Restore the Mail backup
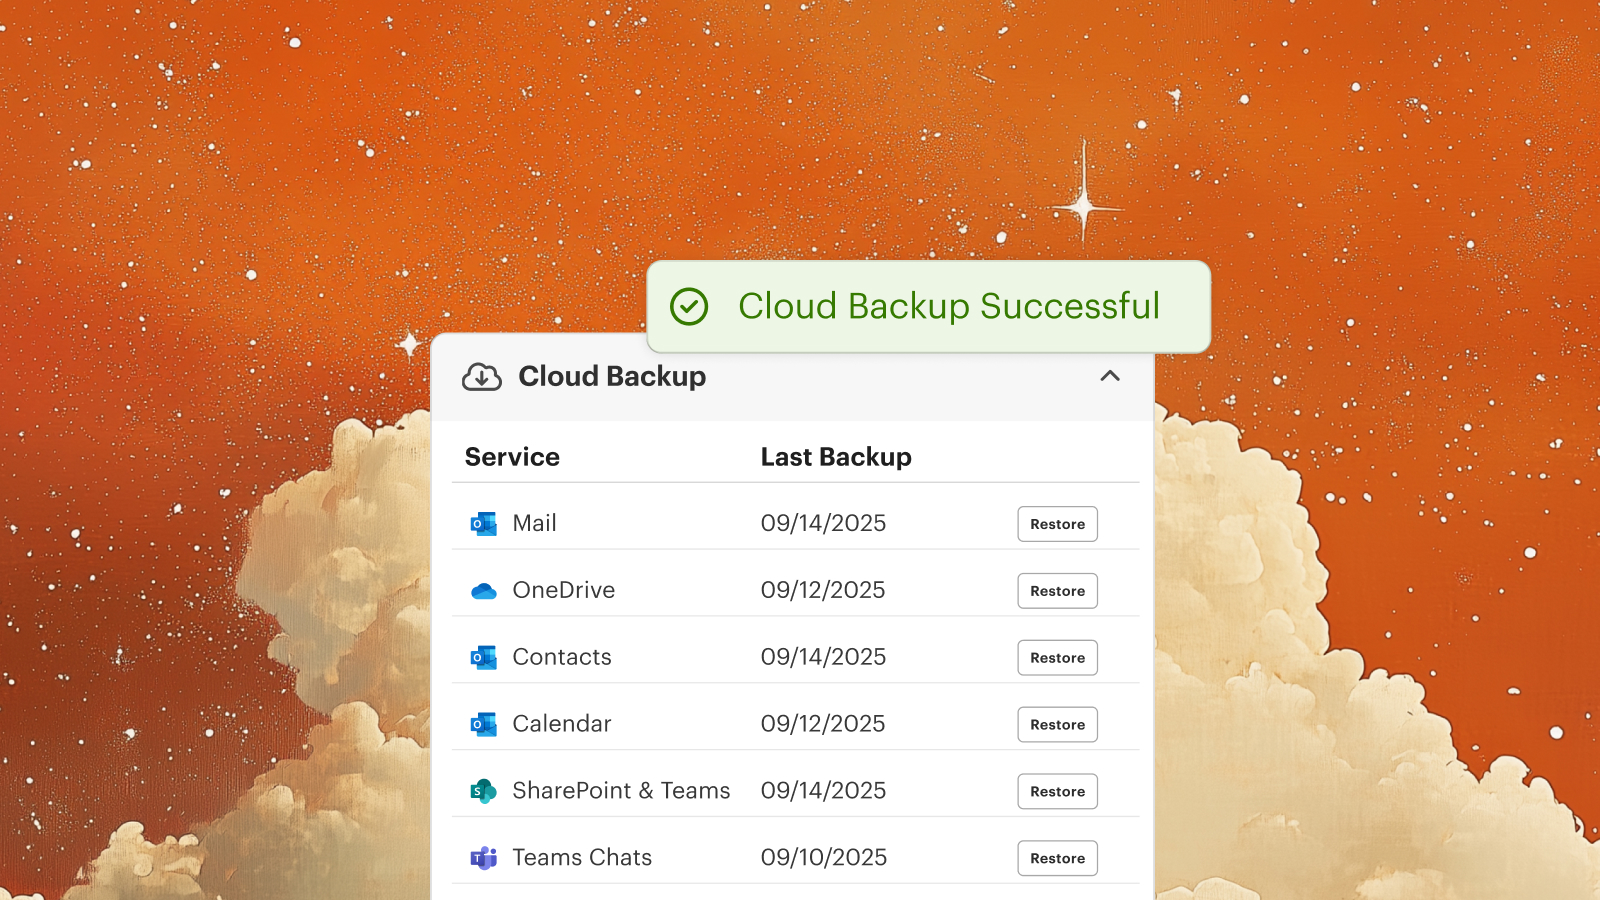The width and height of the screenshot is (1600, 900). (1057, 524)
